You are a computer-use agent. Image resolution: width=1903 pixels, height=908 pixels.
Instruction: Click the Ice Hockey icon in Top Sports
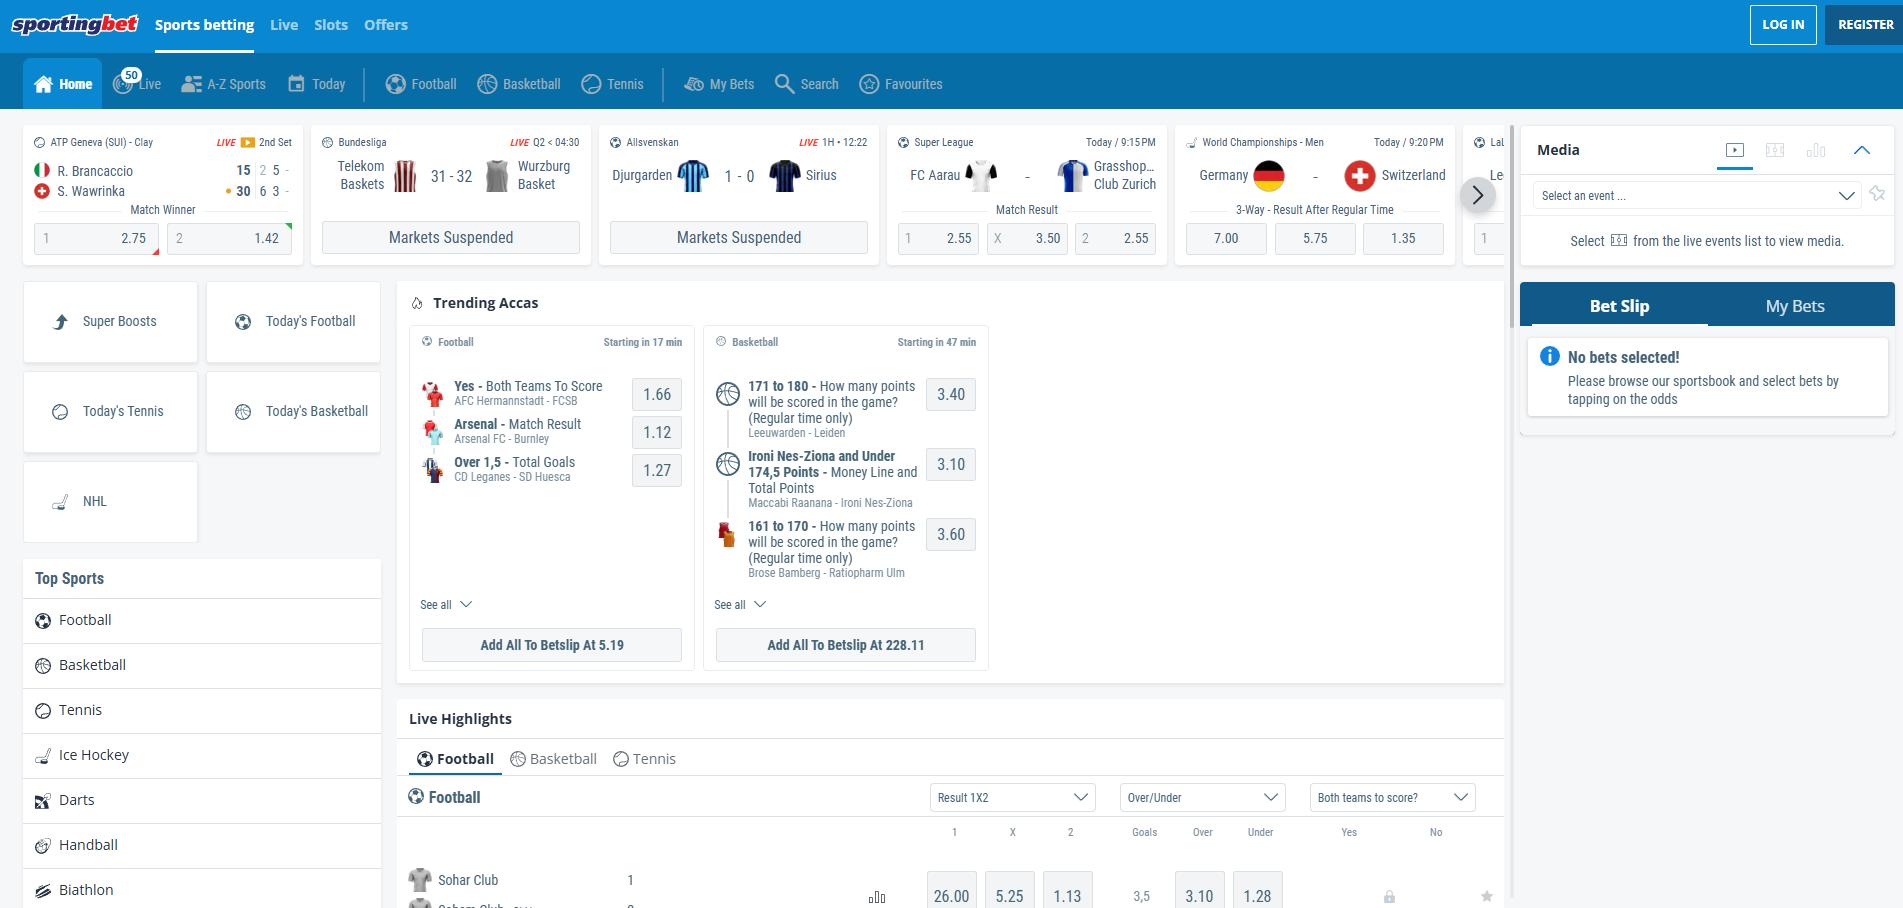coord(42,756)
